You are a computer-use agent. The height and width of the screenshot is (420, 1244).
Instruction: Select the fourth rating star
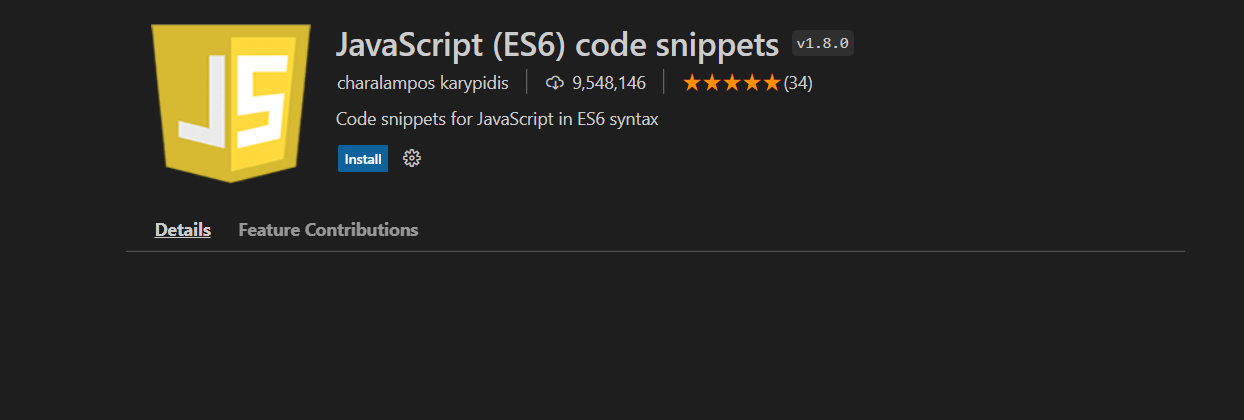pyautogui.click(x=751, y=83)
